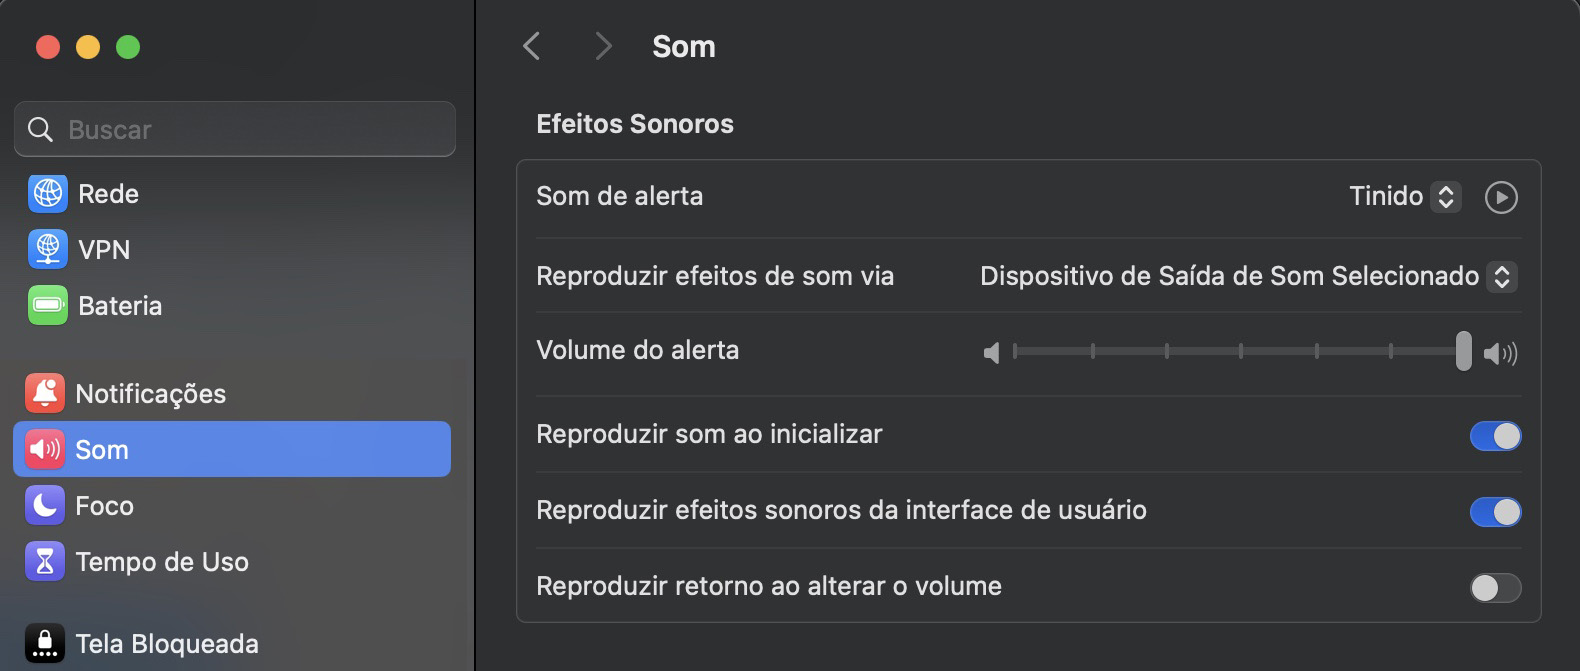Image resolution: width=1580 pixels, height=671 pixels.
Task: Select Som in the sidebar menu
Action: pos(103,449)
